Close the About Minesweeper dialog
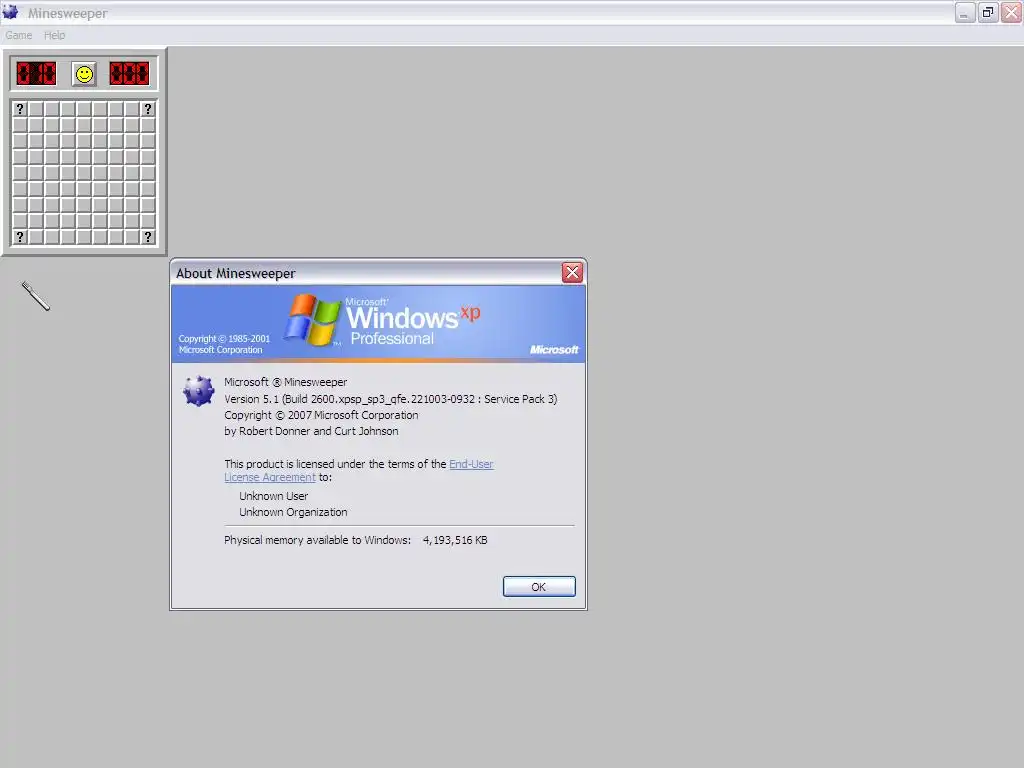The image size is (1024, 768). click(572, 272)
